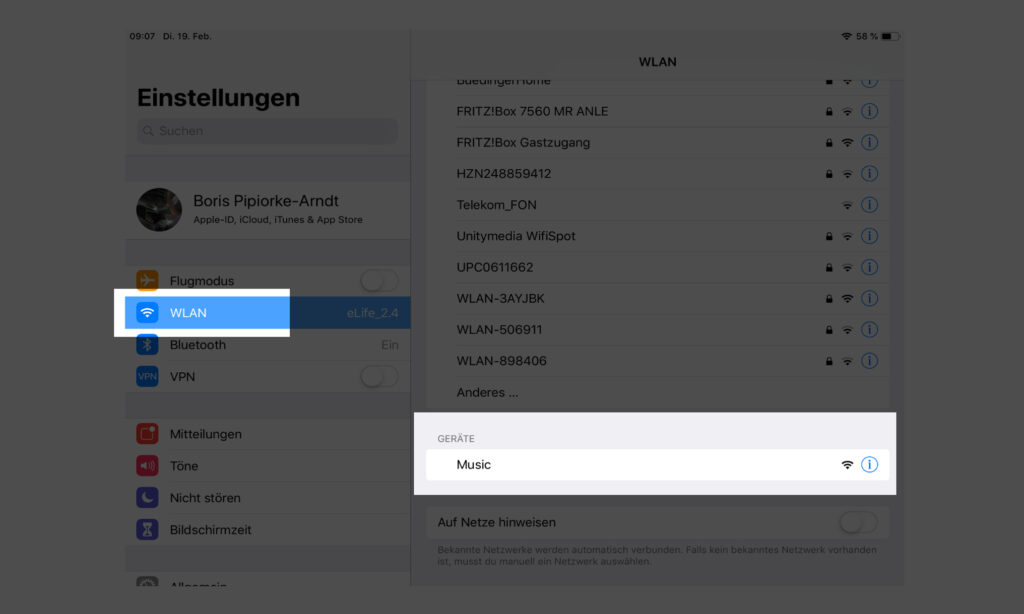The image size is (1024, 614).
Task: Toggle the VPN switch
Action: click(x=379, y=376)
